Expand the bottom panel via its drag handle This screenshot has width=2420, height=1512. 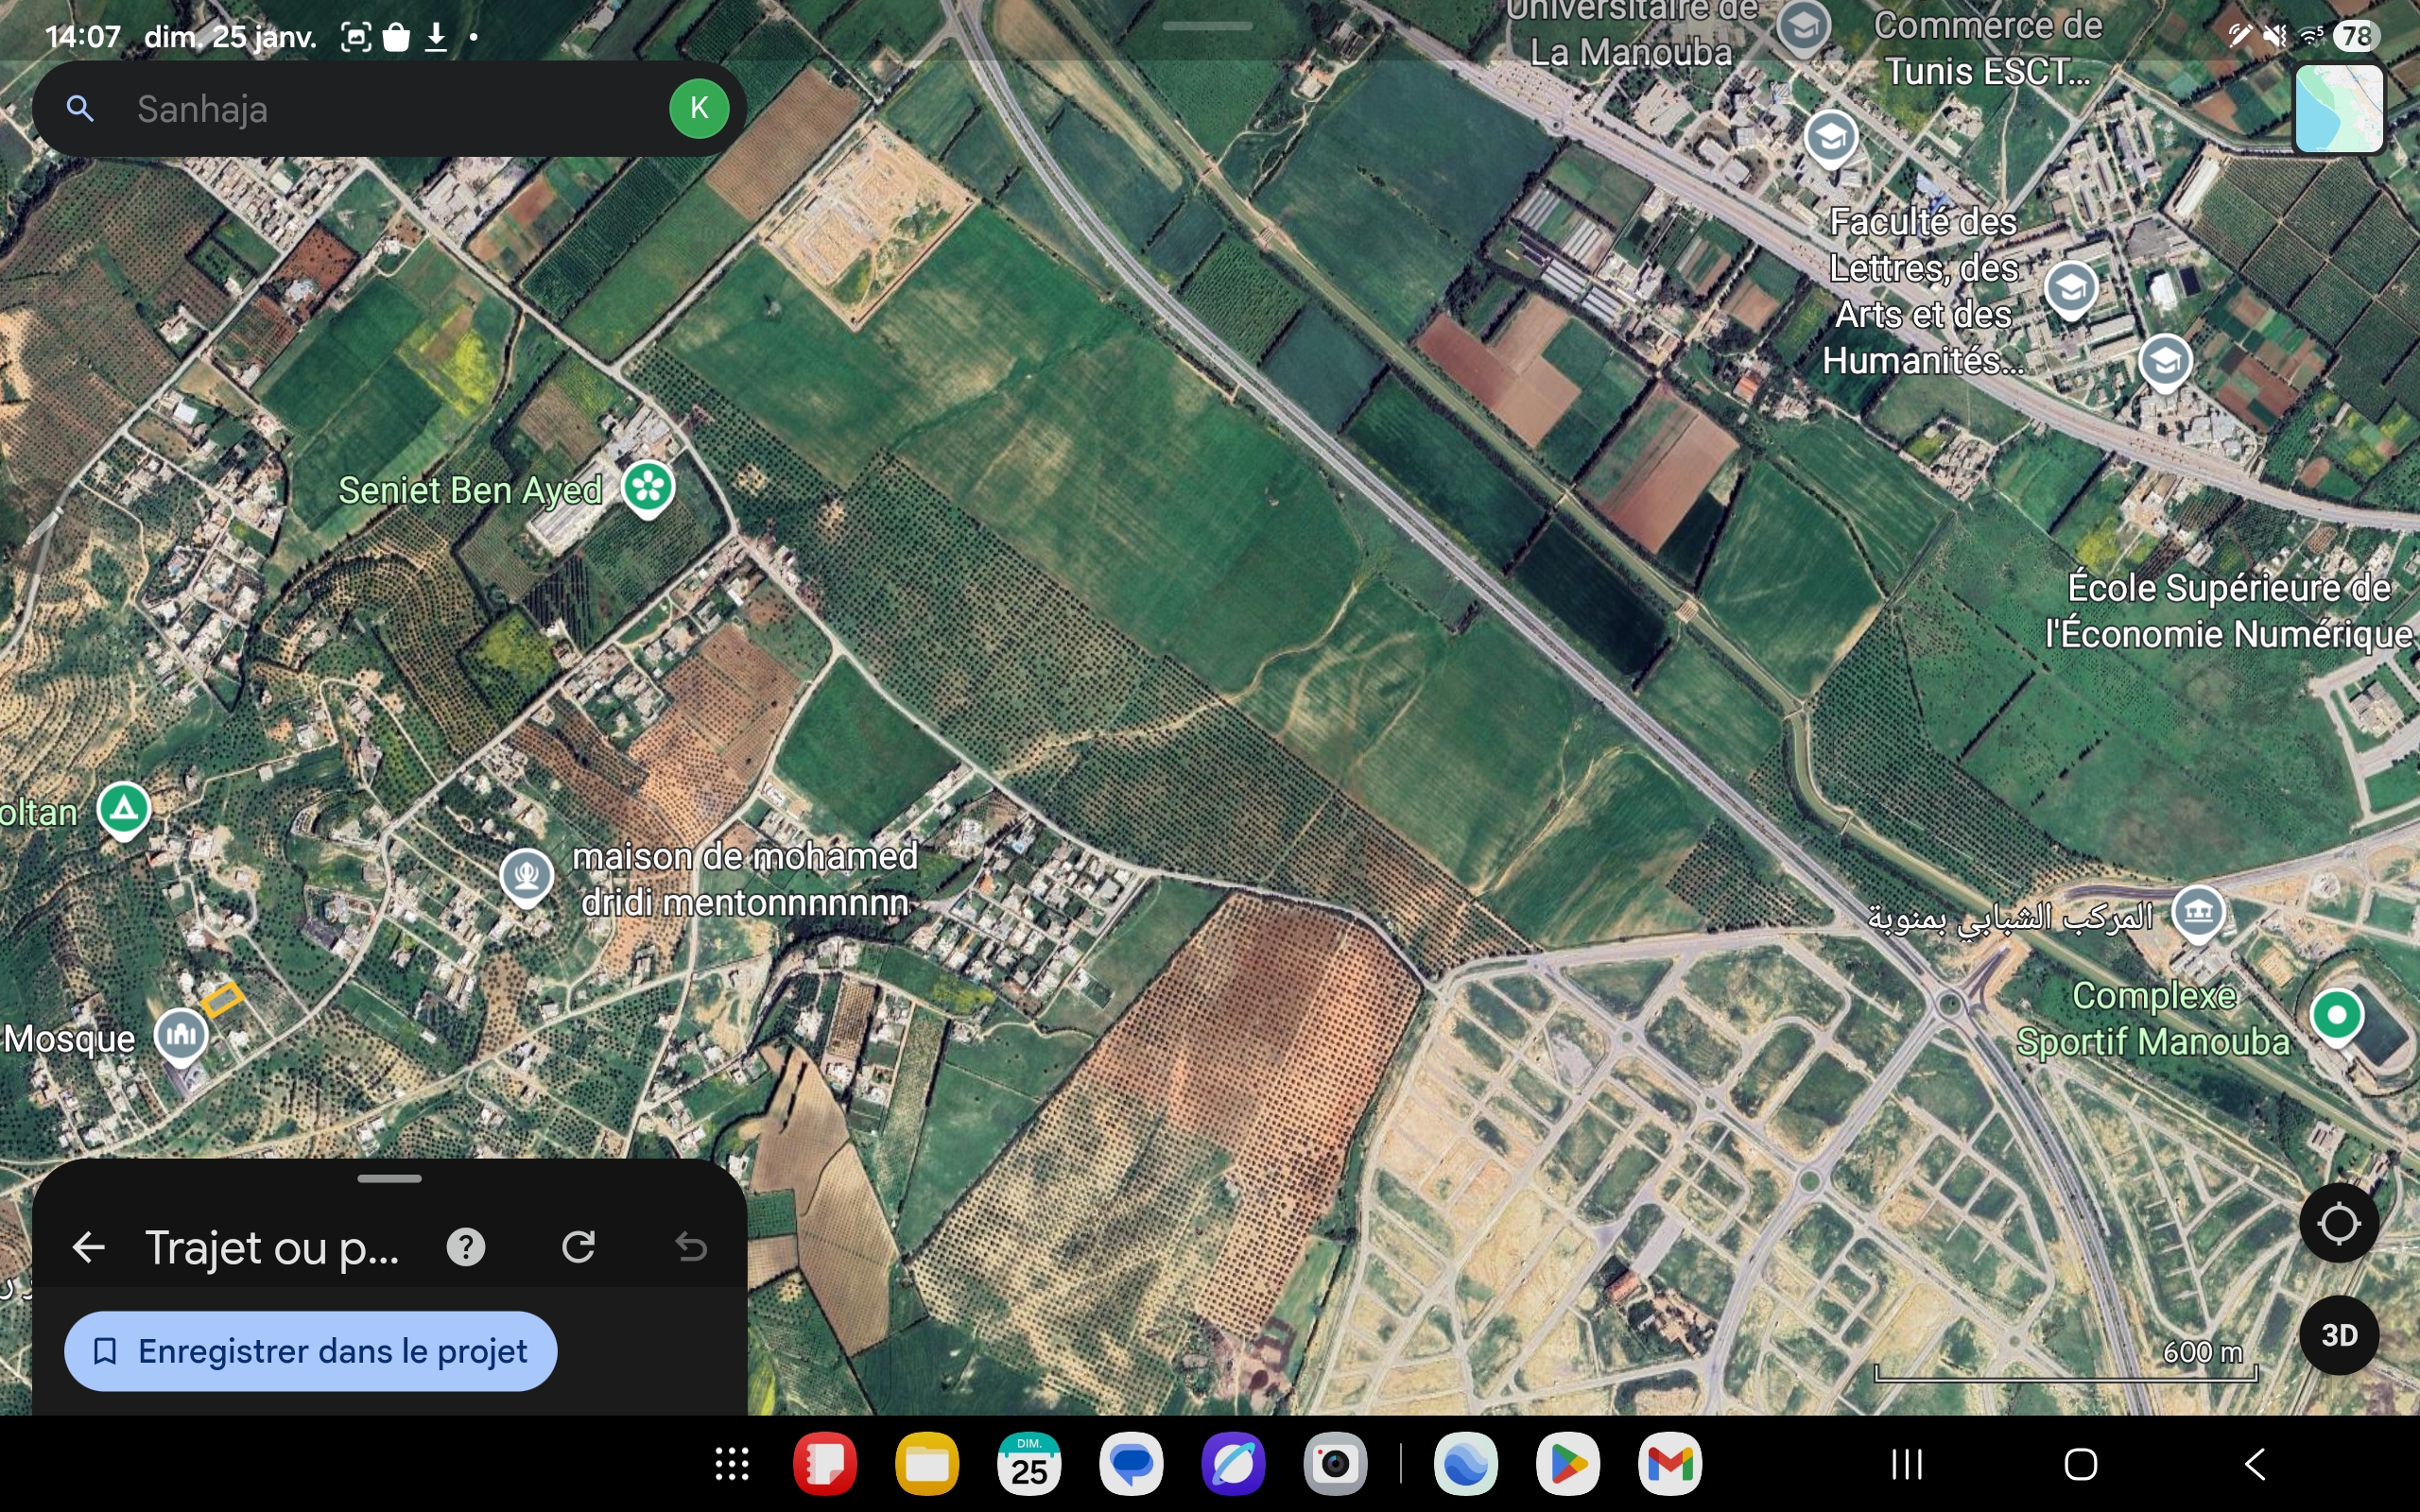[x=389, y=1177]
